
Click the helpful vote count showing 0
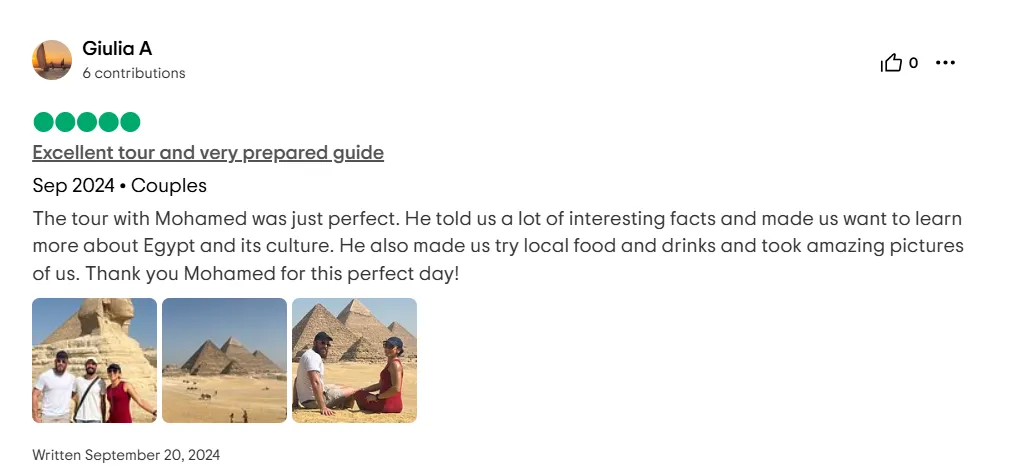click(x=913, y=63)
